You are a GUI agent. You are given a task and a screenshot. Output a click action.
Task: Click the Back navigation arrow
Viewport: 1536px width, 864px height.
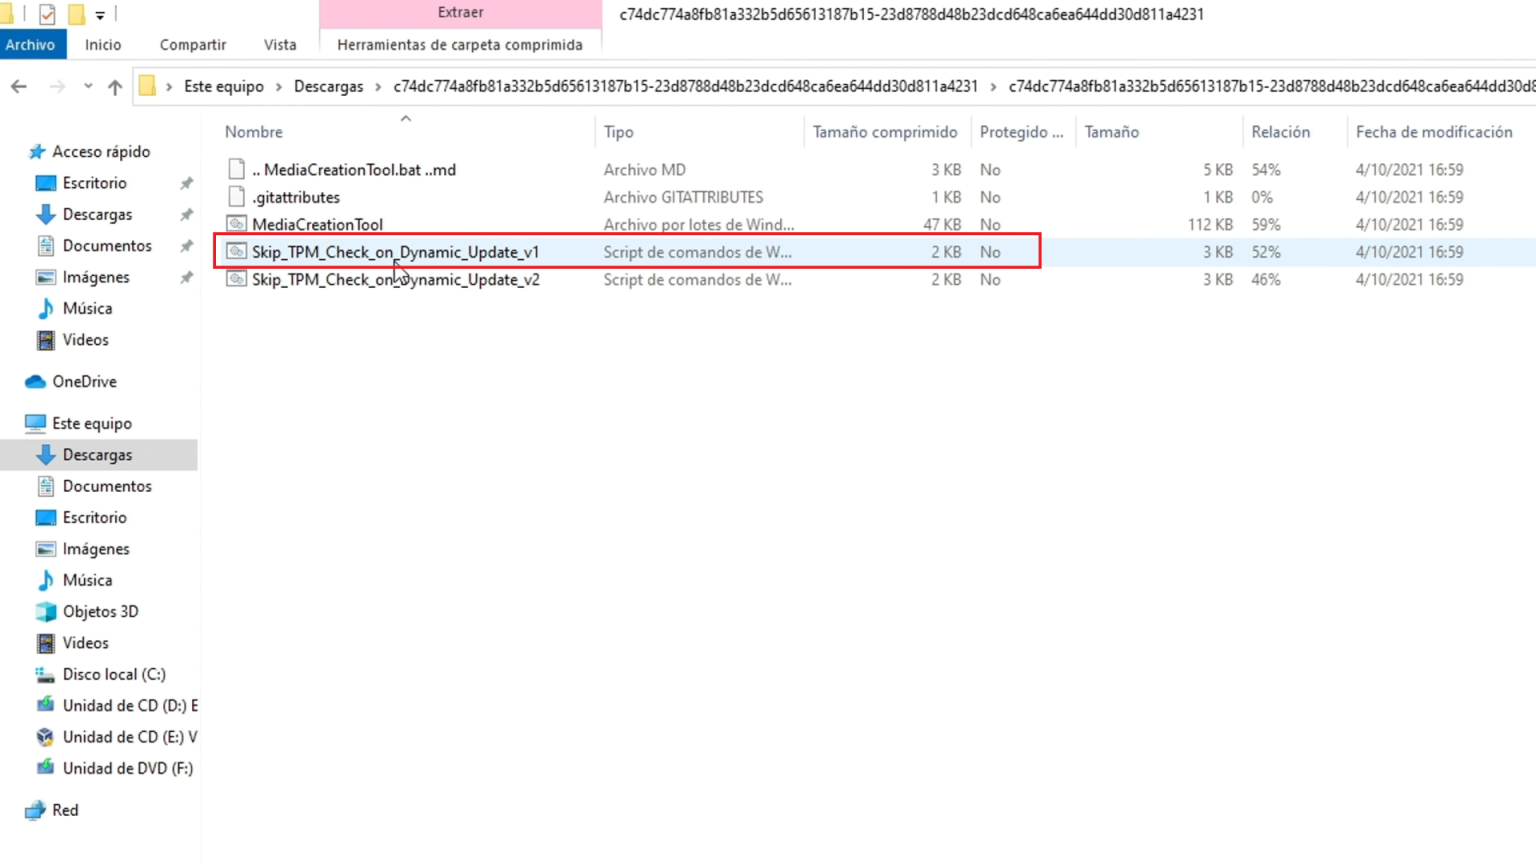[x=18, y=86]
